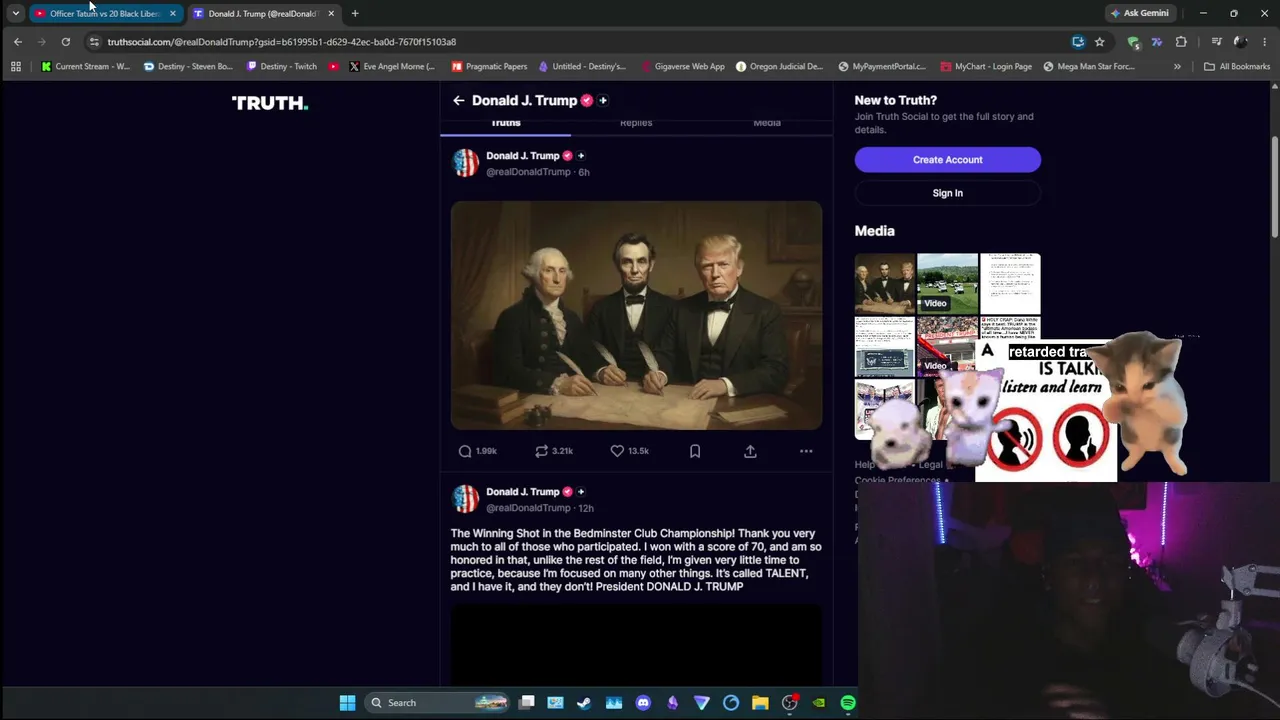Bookmark this page with the star icon
The height and width of the screenshot is (720, 1280).
pos(1100,42)
